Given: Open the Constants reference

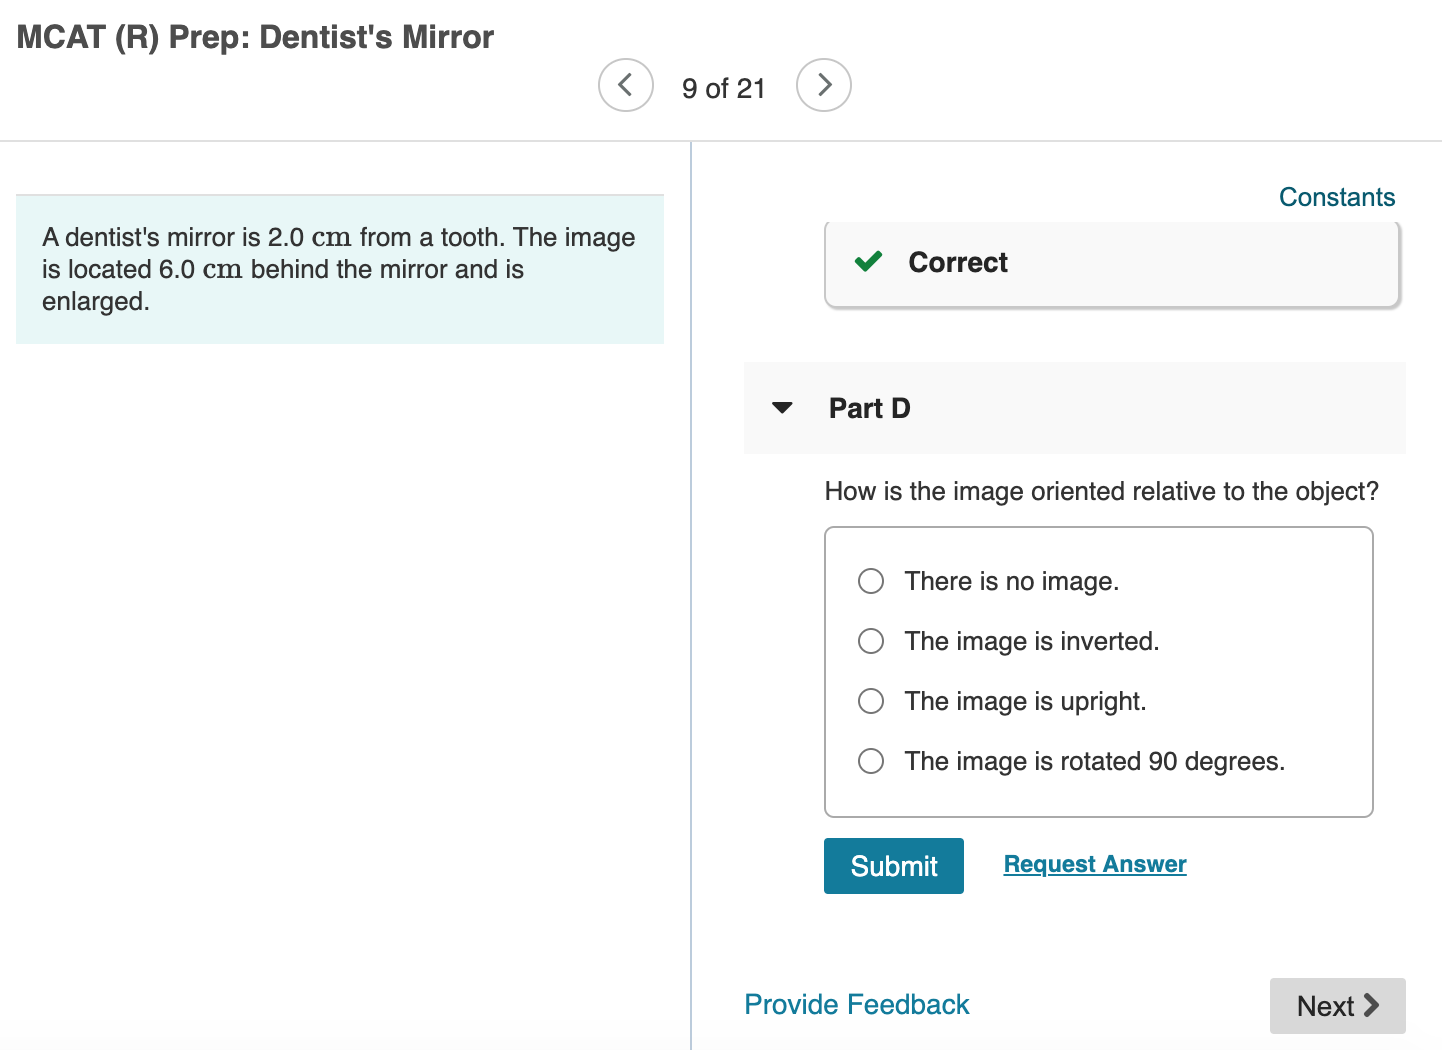Looking at the screenshot, I should pyautogui.click(x=1337, y=197).
